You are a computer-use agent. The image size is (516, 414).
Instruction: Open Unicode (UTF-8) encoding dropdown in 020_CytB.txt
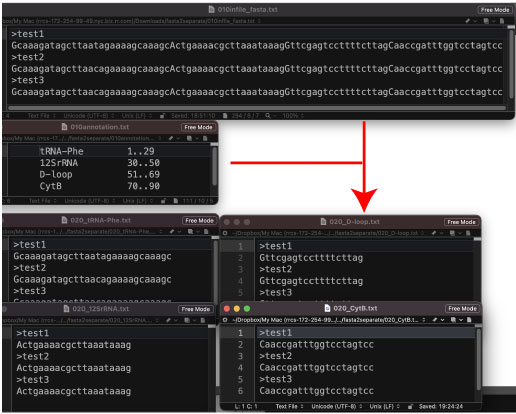336,407
